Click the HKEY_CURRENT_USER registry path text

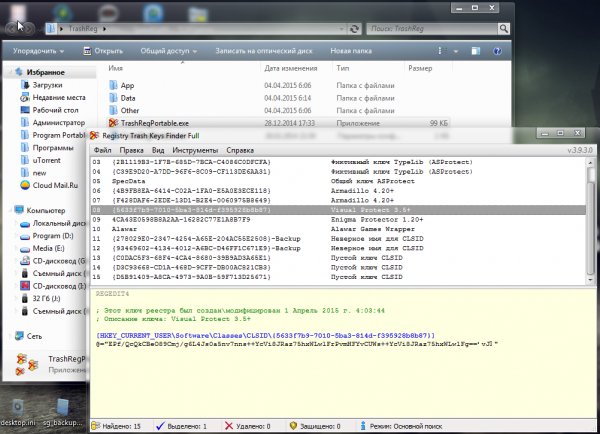(266, 336)
